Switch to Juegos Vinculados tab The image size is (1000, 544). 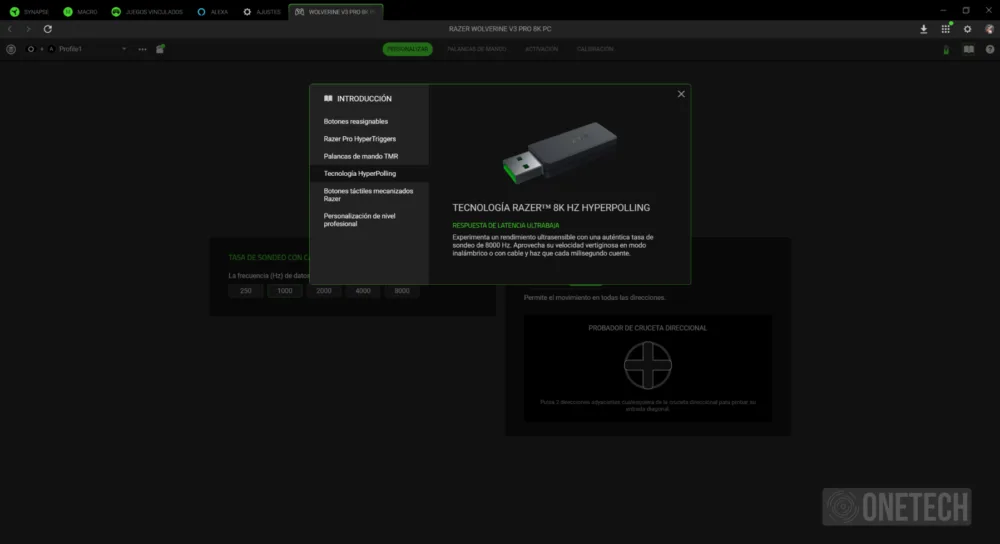(147, 11)
